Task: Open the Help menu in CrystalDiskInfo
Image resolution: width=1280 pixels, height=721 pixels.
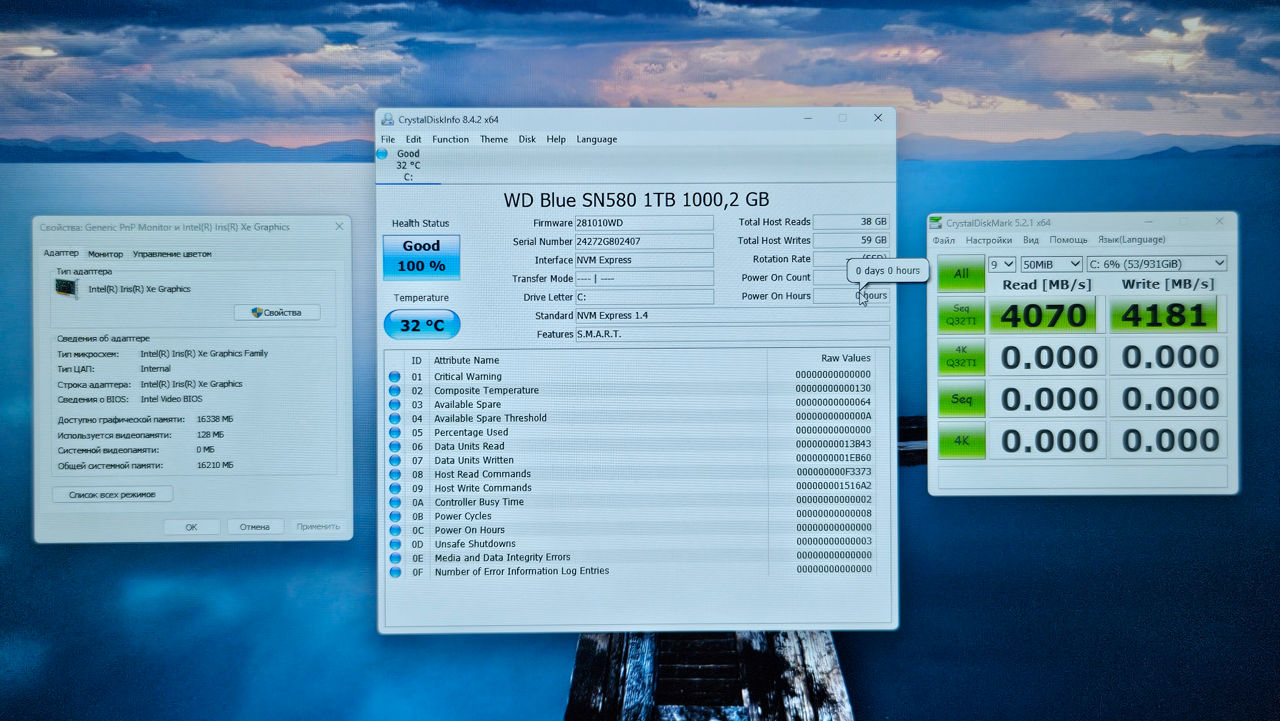Action: (x=556, y=139)
